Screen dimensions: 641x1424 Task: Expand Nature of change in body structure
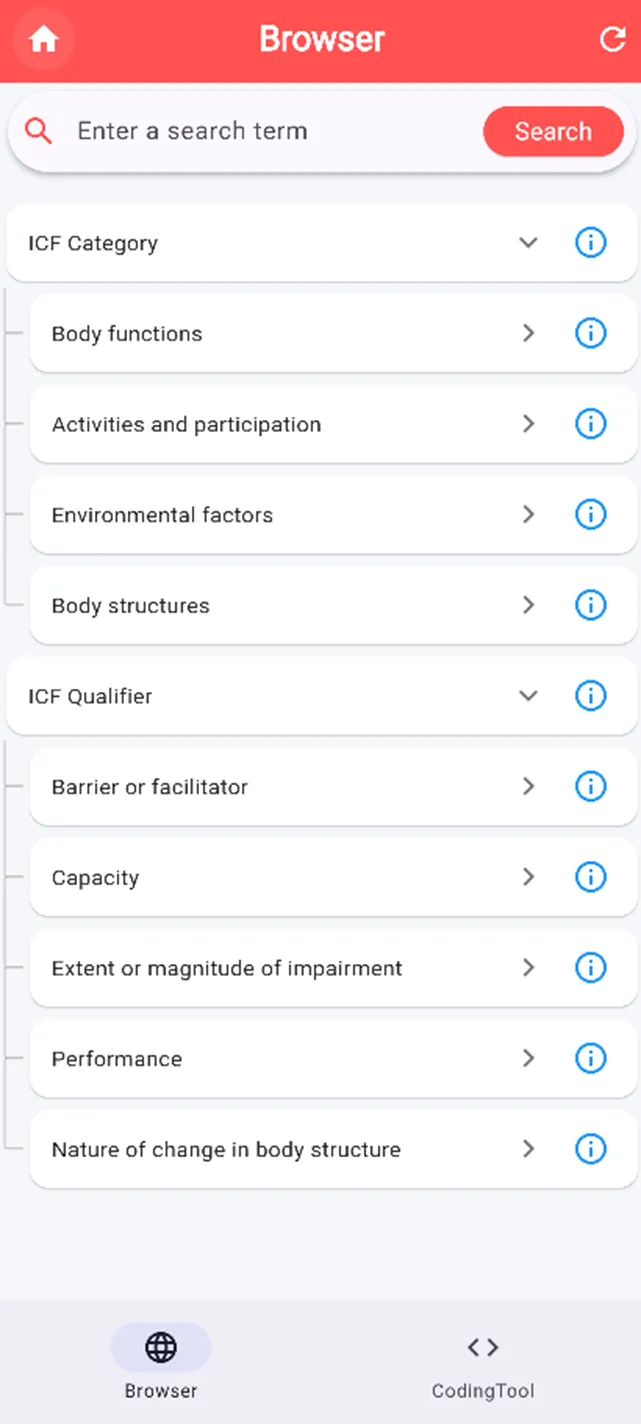click(x=529, y=1149)
